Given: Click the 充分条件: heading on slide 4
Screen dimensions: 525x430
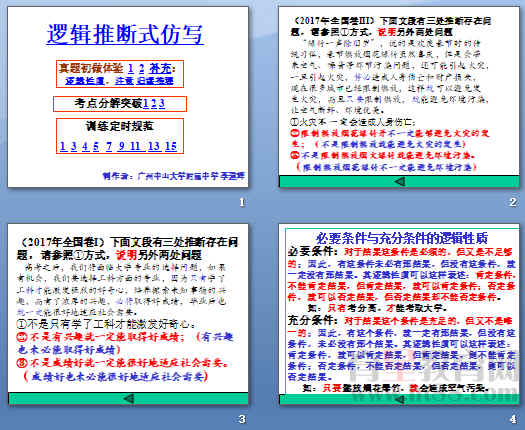Looking at the screenshot, I should 313,320.
